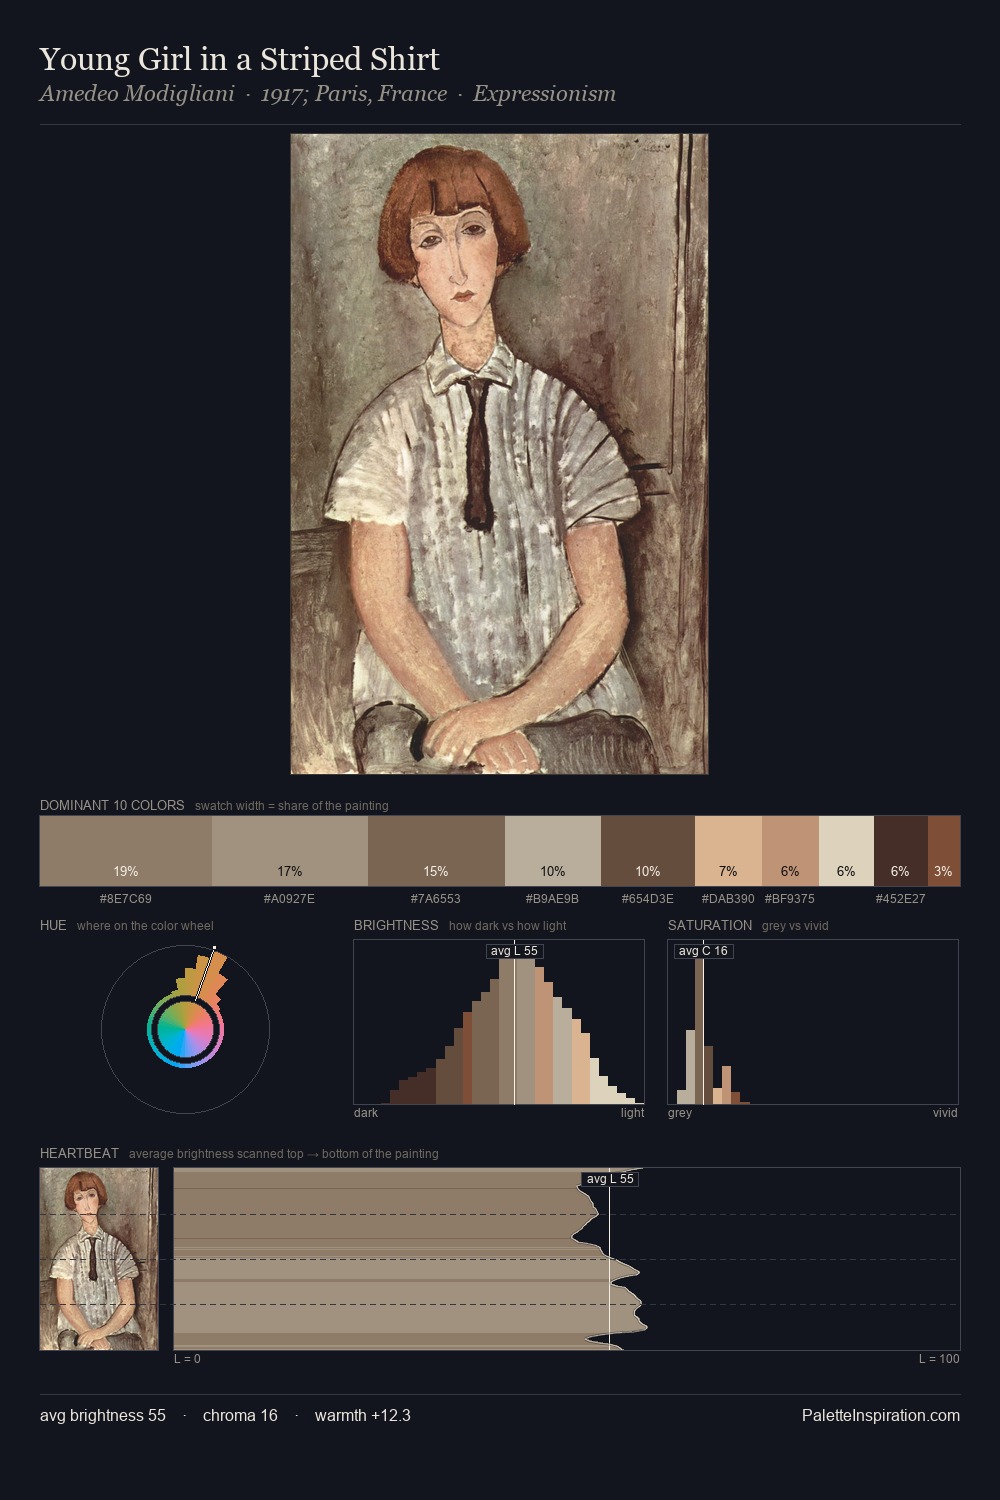Image resolution: width=1000 pixels, height=1500 pixels.
Task: Click the small painting thumbnail in Heartbeat
Action: (x=99, y=1259)
